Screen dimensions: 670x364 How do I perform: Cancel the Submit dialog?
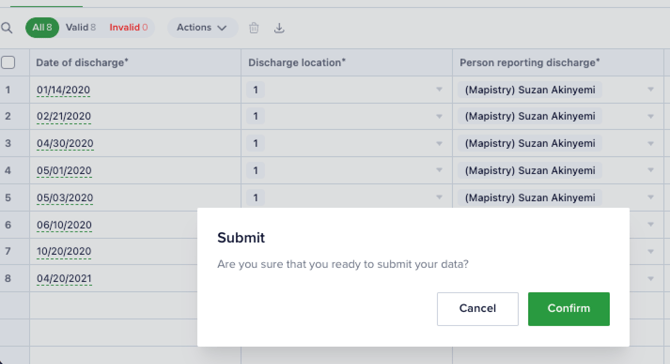477,308
